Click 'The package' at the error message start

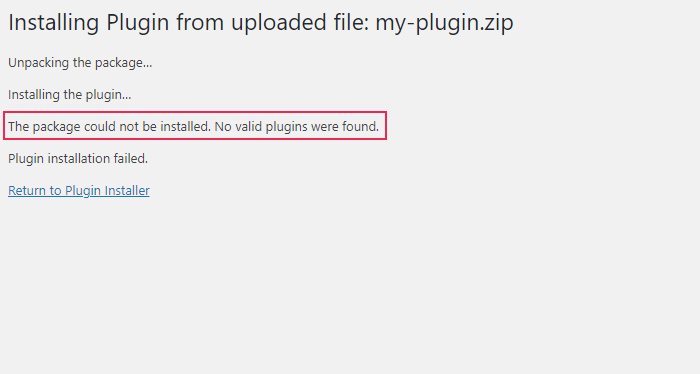tap(44, 127)
